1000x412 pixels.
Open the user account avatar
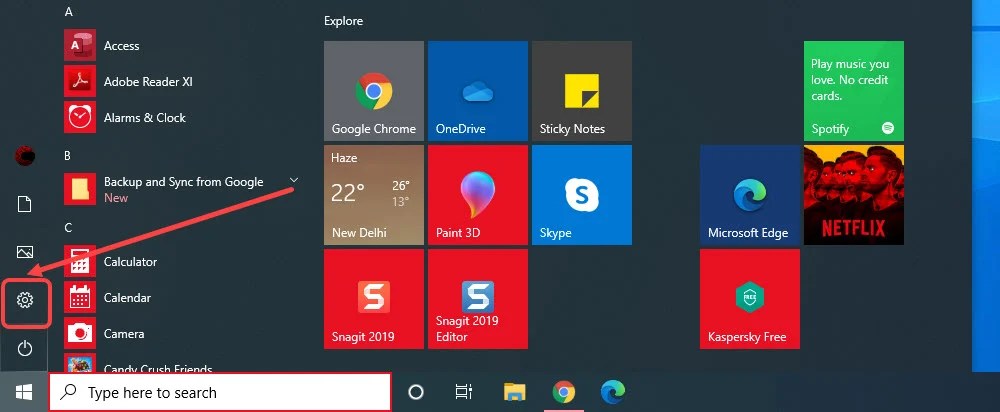[25, 155]
